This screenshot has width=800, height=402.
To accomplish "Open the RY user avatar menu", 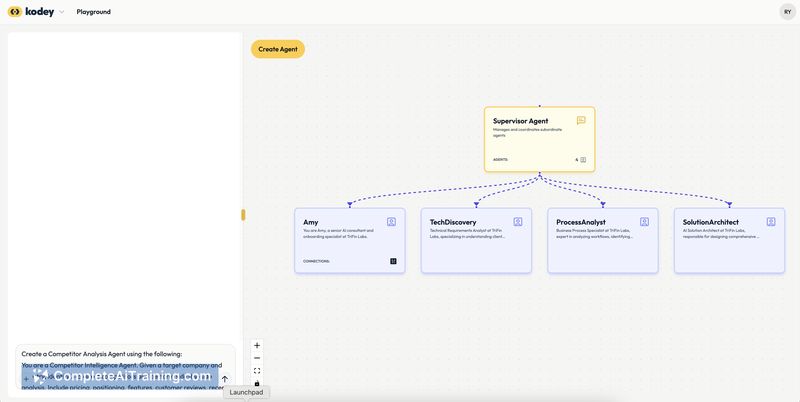I will click(x=787, y=12).
